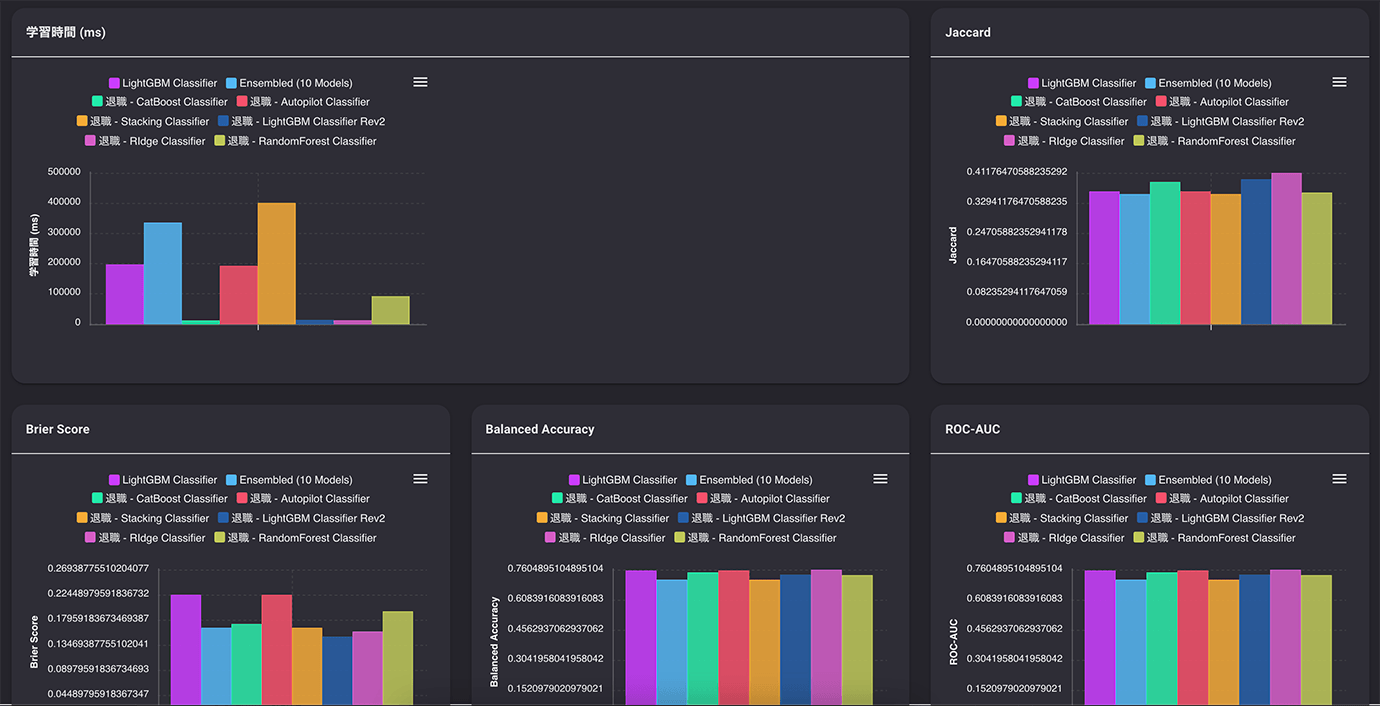Hide LightGBM Classifier Rev2 in Balanced Accuracy legend
The image size is (1380, 706).
[x=761, y=518]
